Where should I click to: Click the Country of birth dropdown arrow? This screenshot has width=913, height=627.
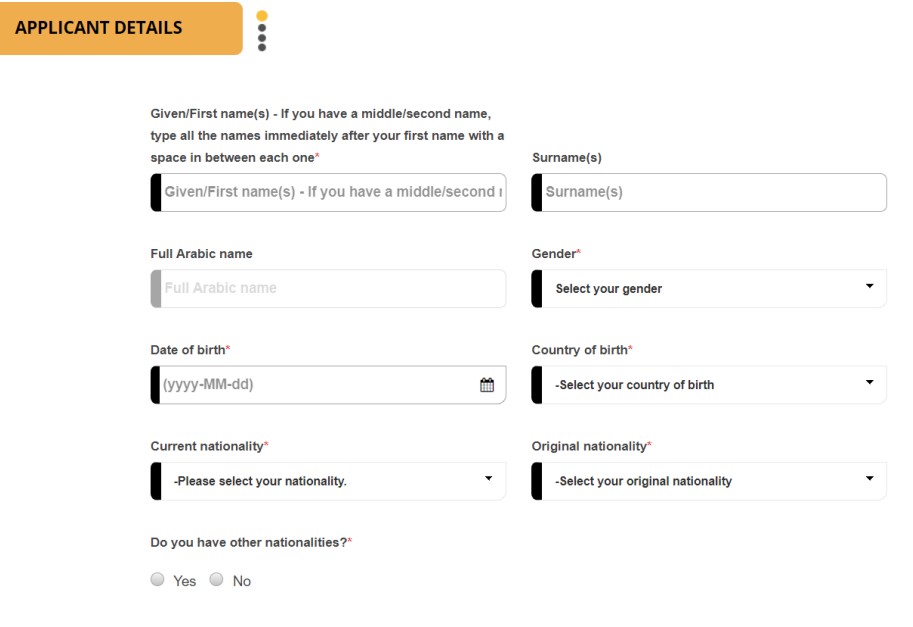(869, 382)
